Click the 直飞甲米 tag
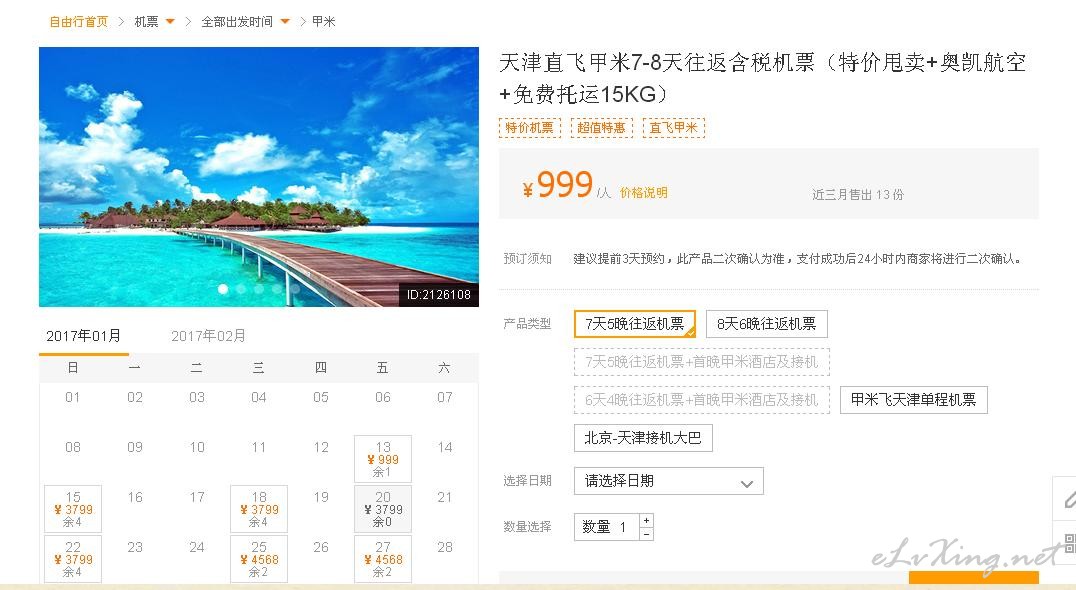The height and width of the screenshot is (590, 1076). 674,128
